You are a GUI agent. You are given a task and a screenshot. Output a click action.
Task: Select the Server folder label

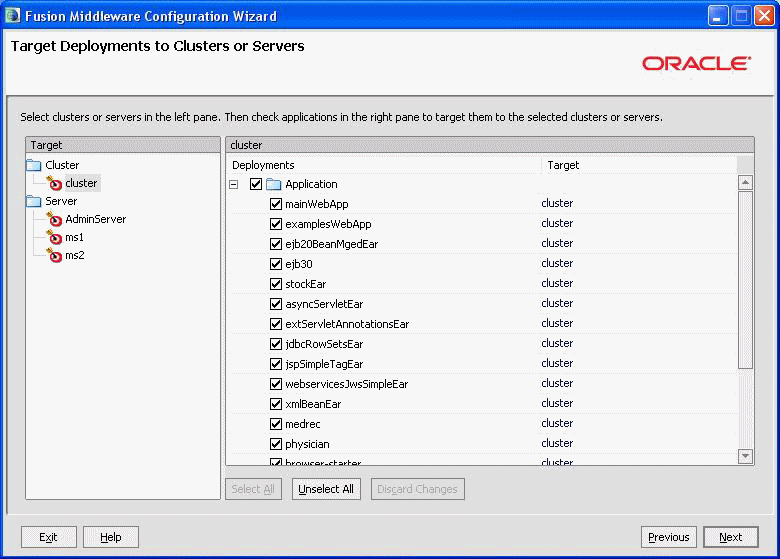pos(61,201)
